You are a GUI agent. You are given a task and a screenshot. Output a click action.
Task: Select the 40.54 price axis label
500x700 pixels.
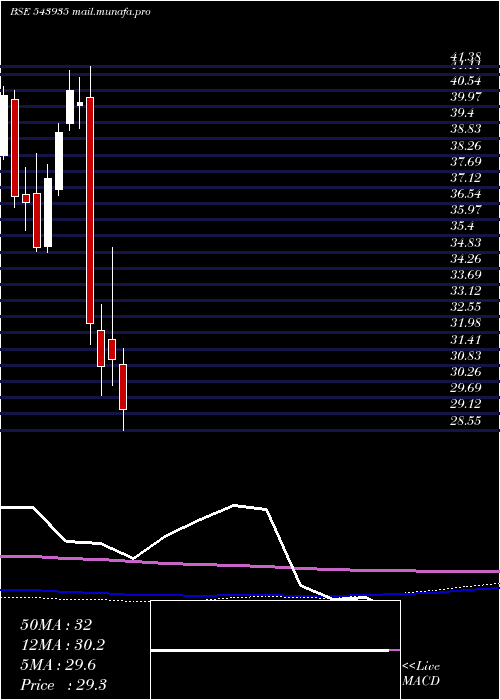466,81
